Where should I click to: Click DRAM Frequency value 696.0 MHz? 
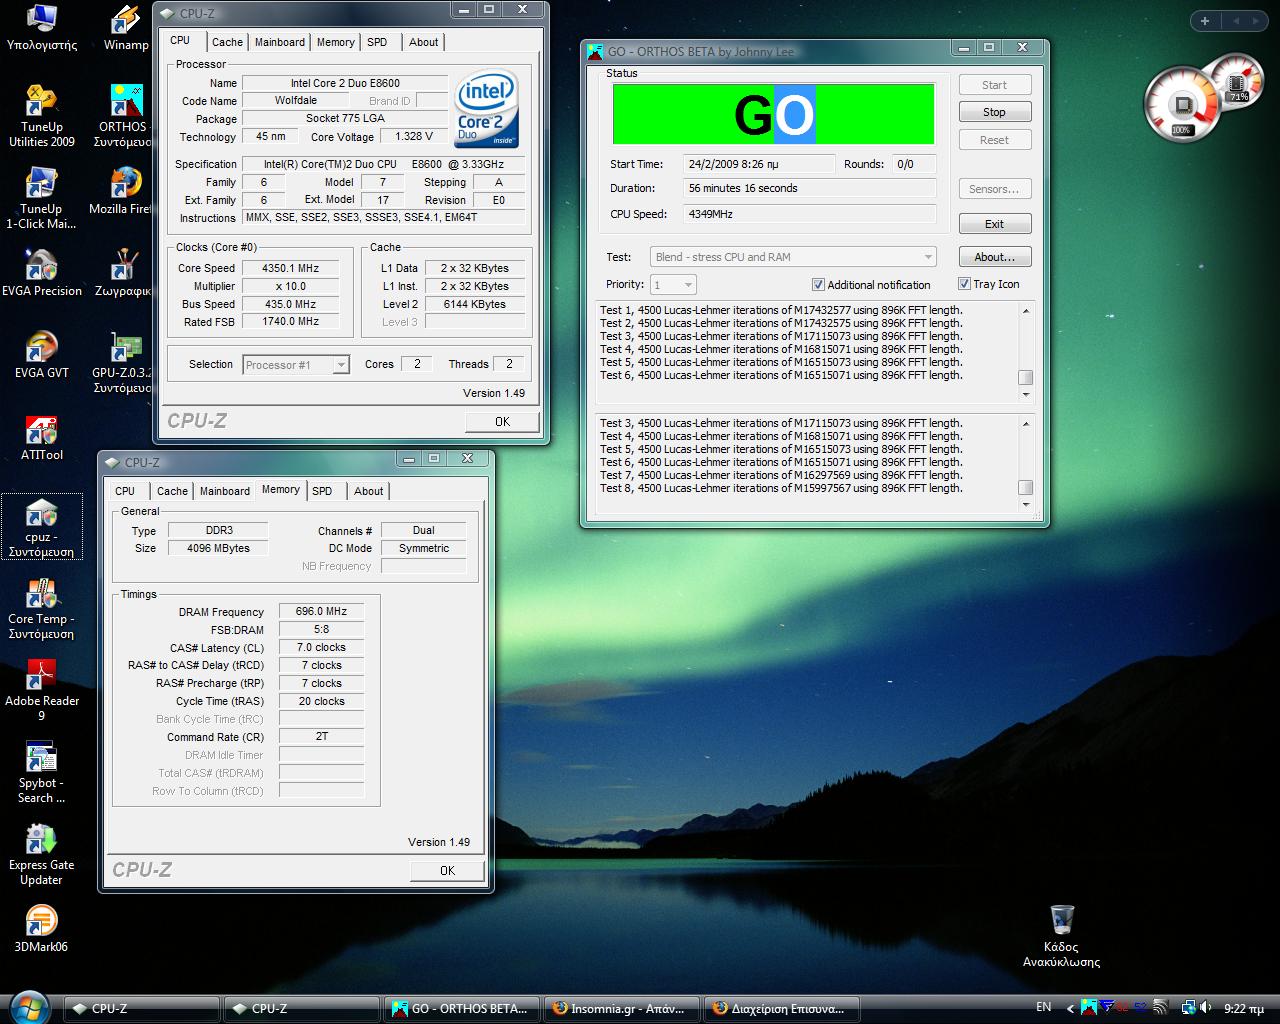click(x=321, y=612)
